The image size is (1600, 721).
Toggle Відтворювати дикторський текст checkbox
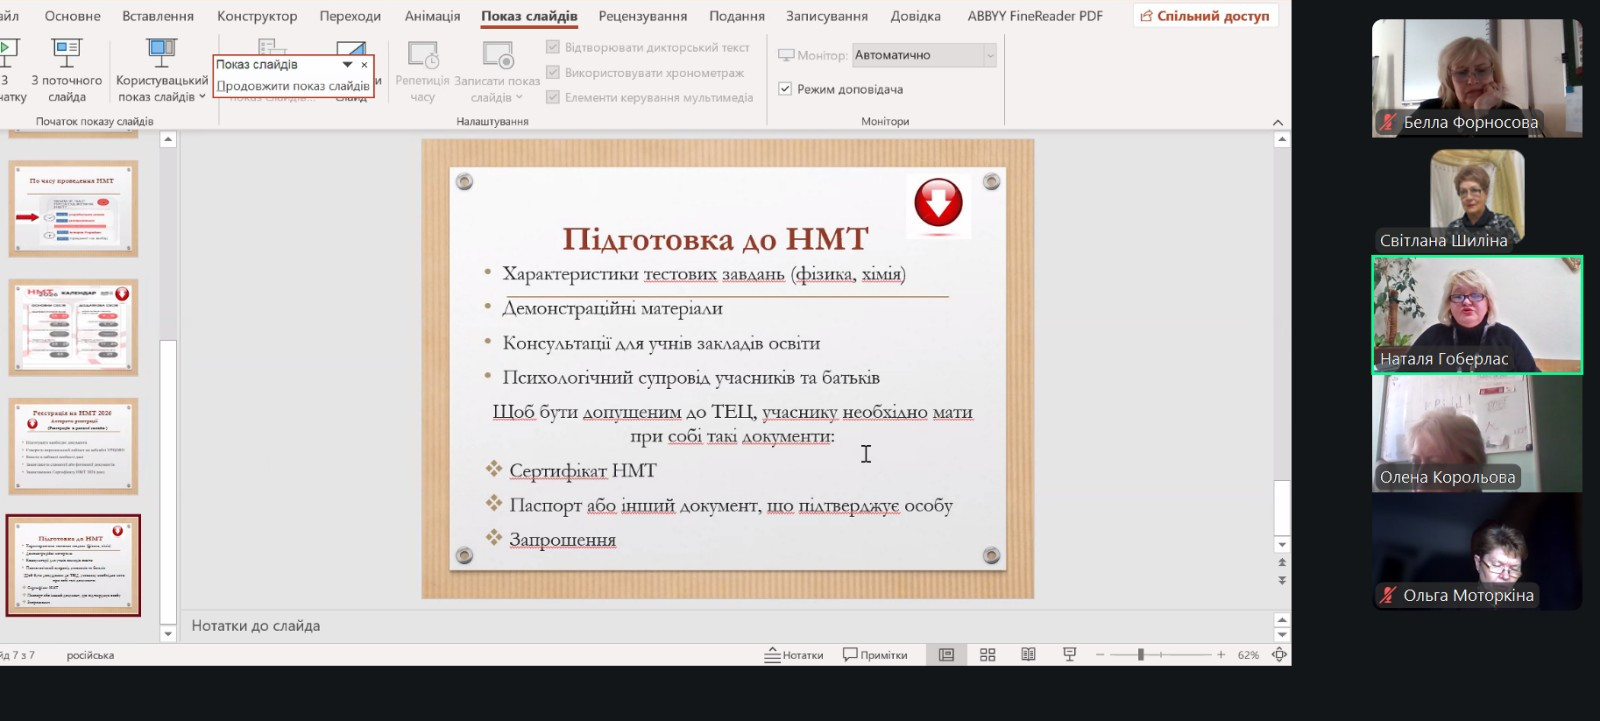pos(553,47)
